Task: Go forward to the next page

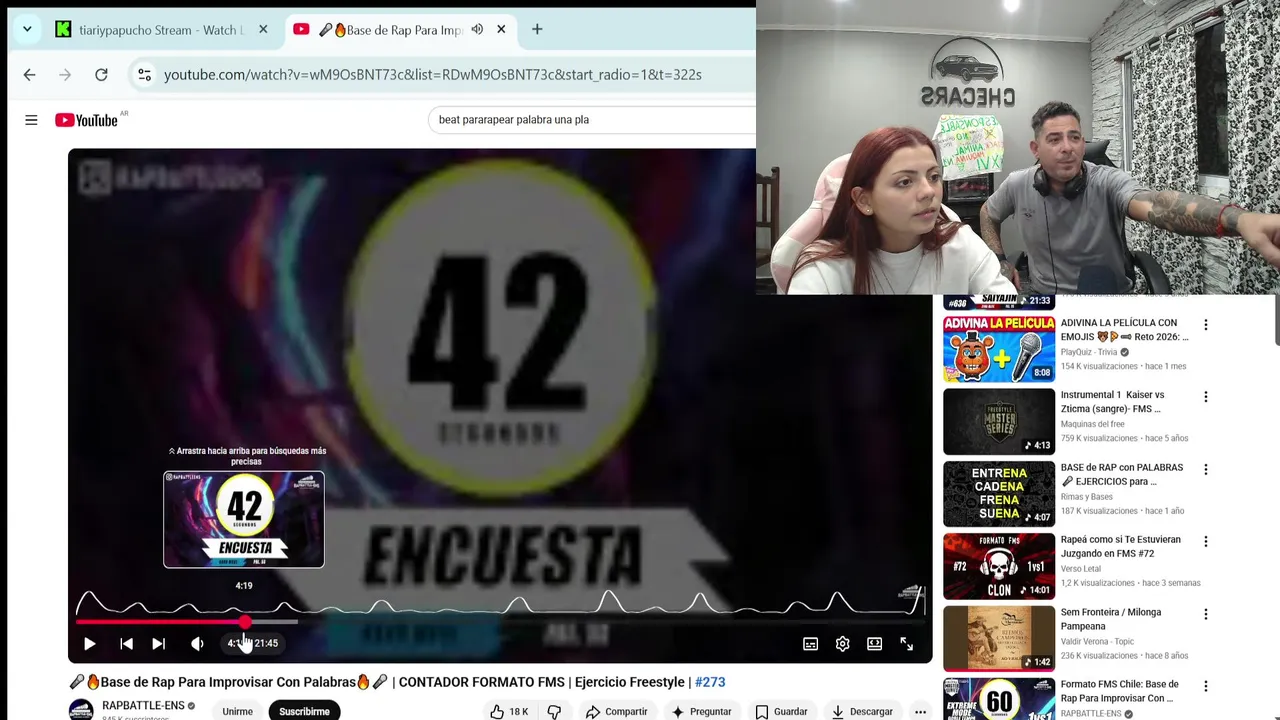Action: 65,75
